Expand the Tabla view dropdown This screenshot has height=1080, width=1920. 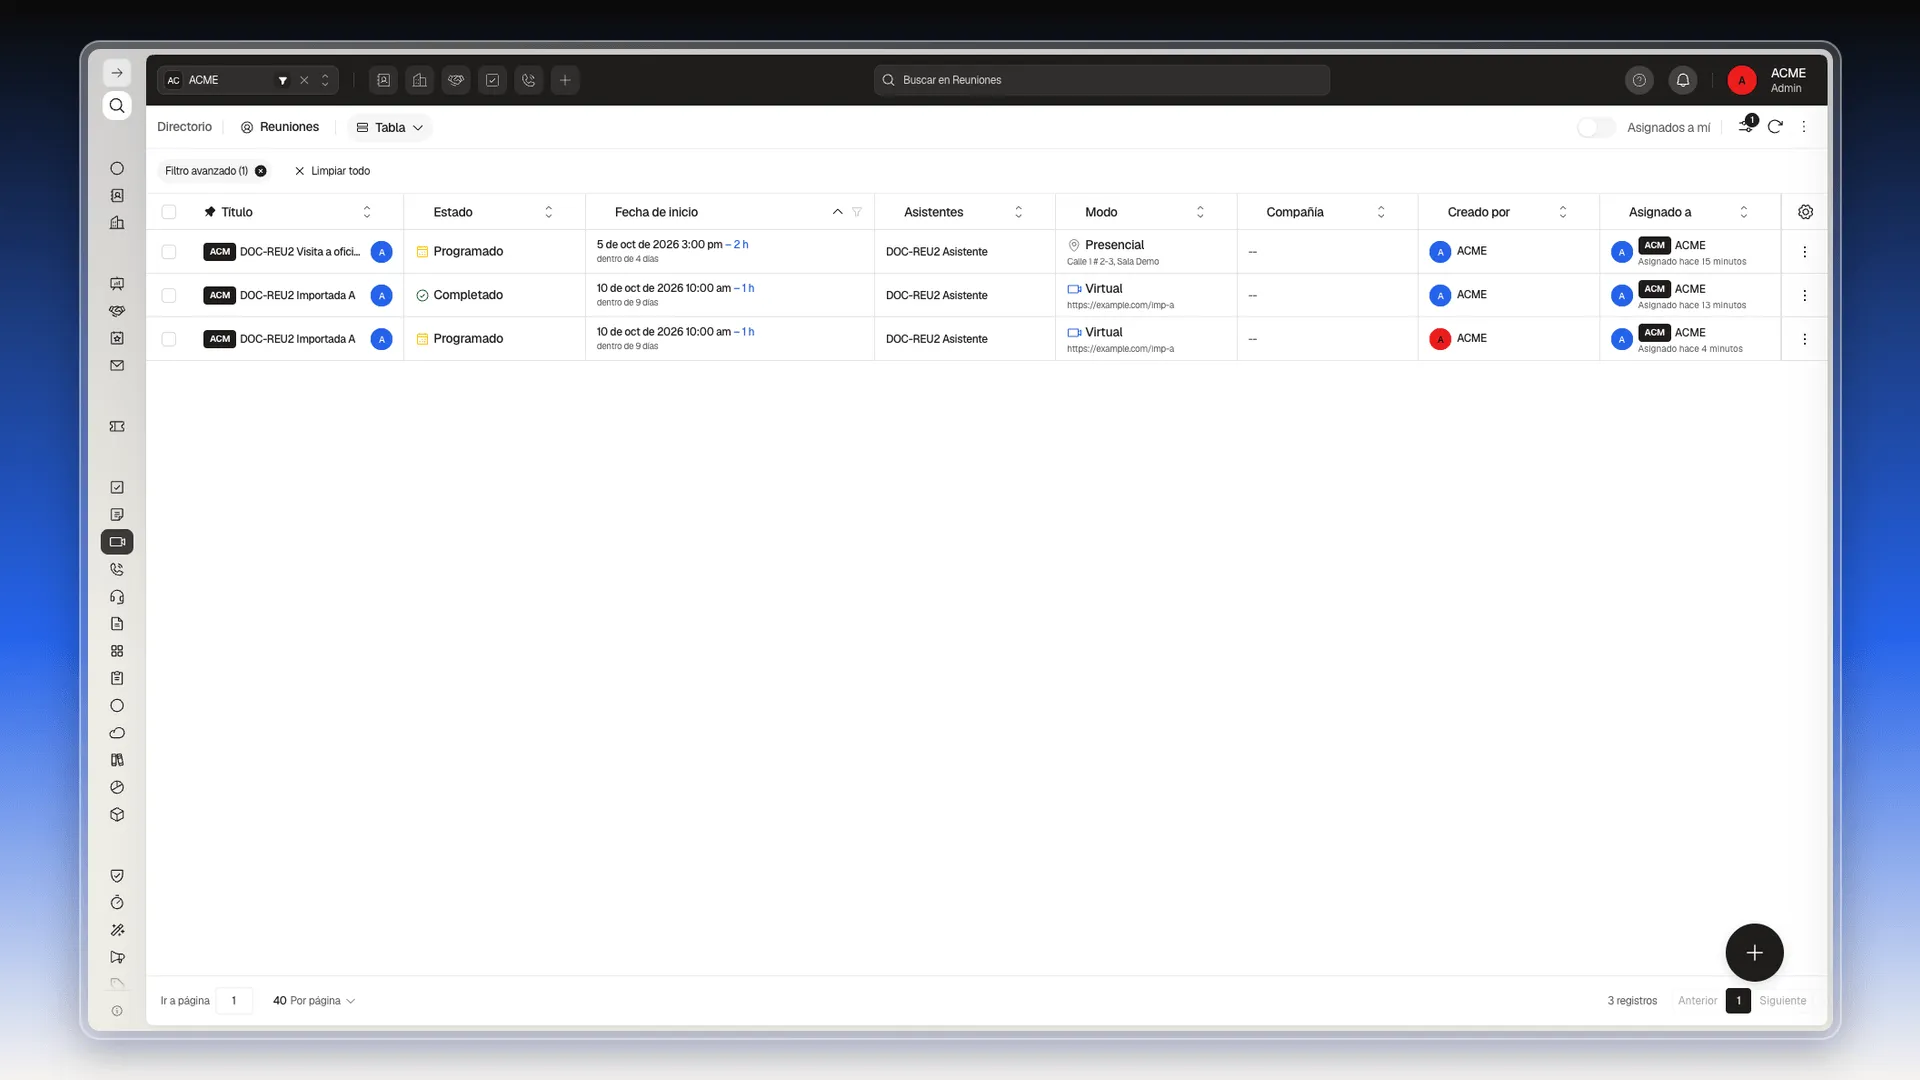click(390, 127)
